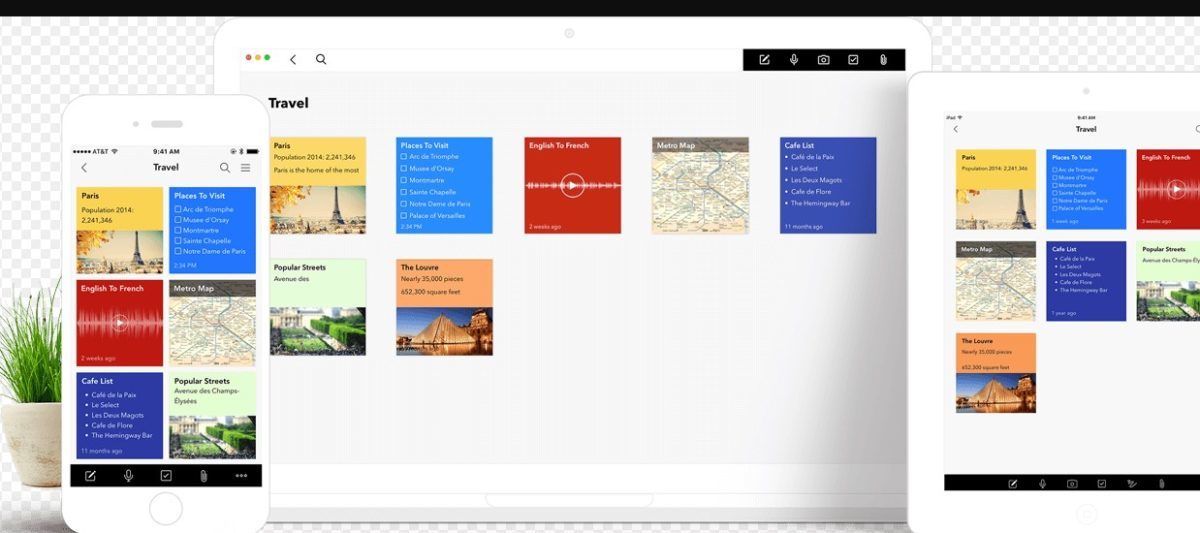Open Popular Streets note on tablet
Viewport: 1200px width, 533px height.
pos(1168,281)
